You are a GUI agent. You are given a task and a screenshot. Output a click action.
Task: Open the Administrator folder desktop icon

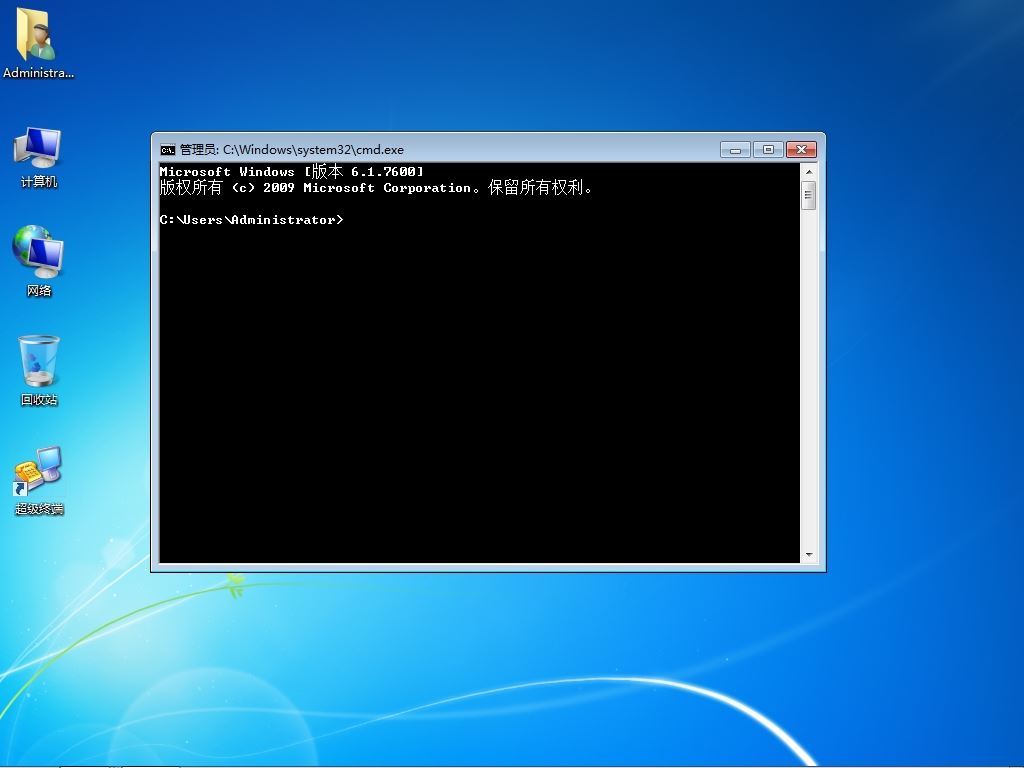pyautogui.click(x=38, y=44)
